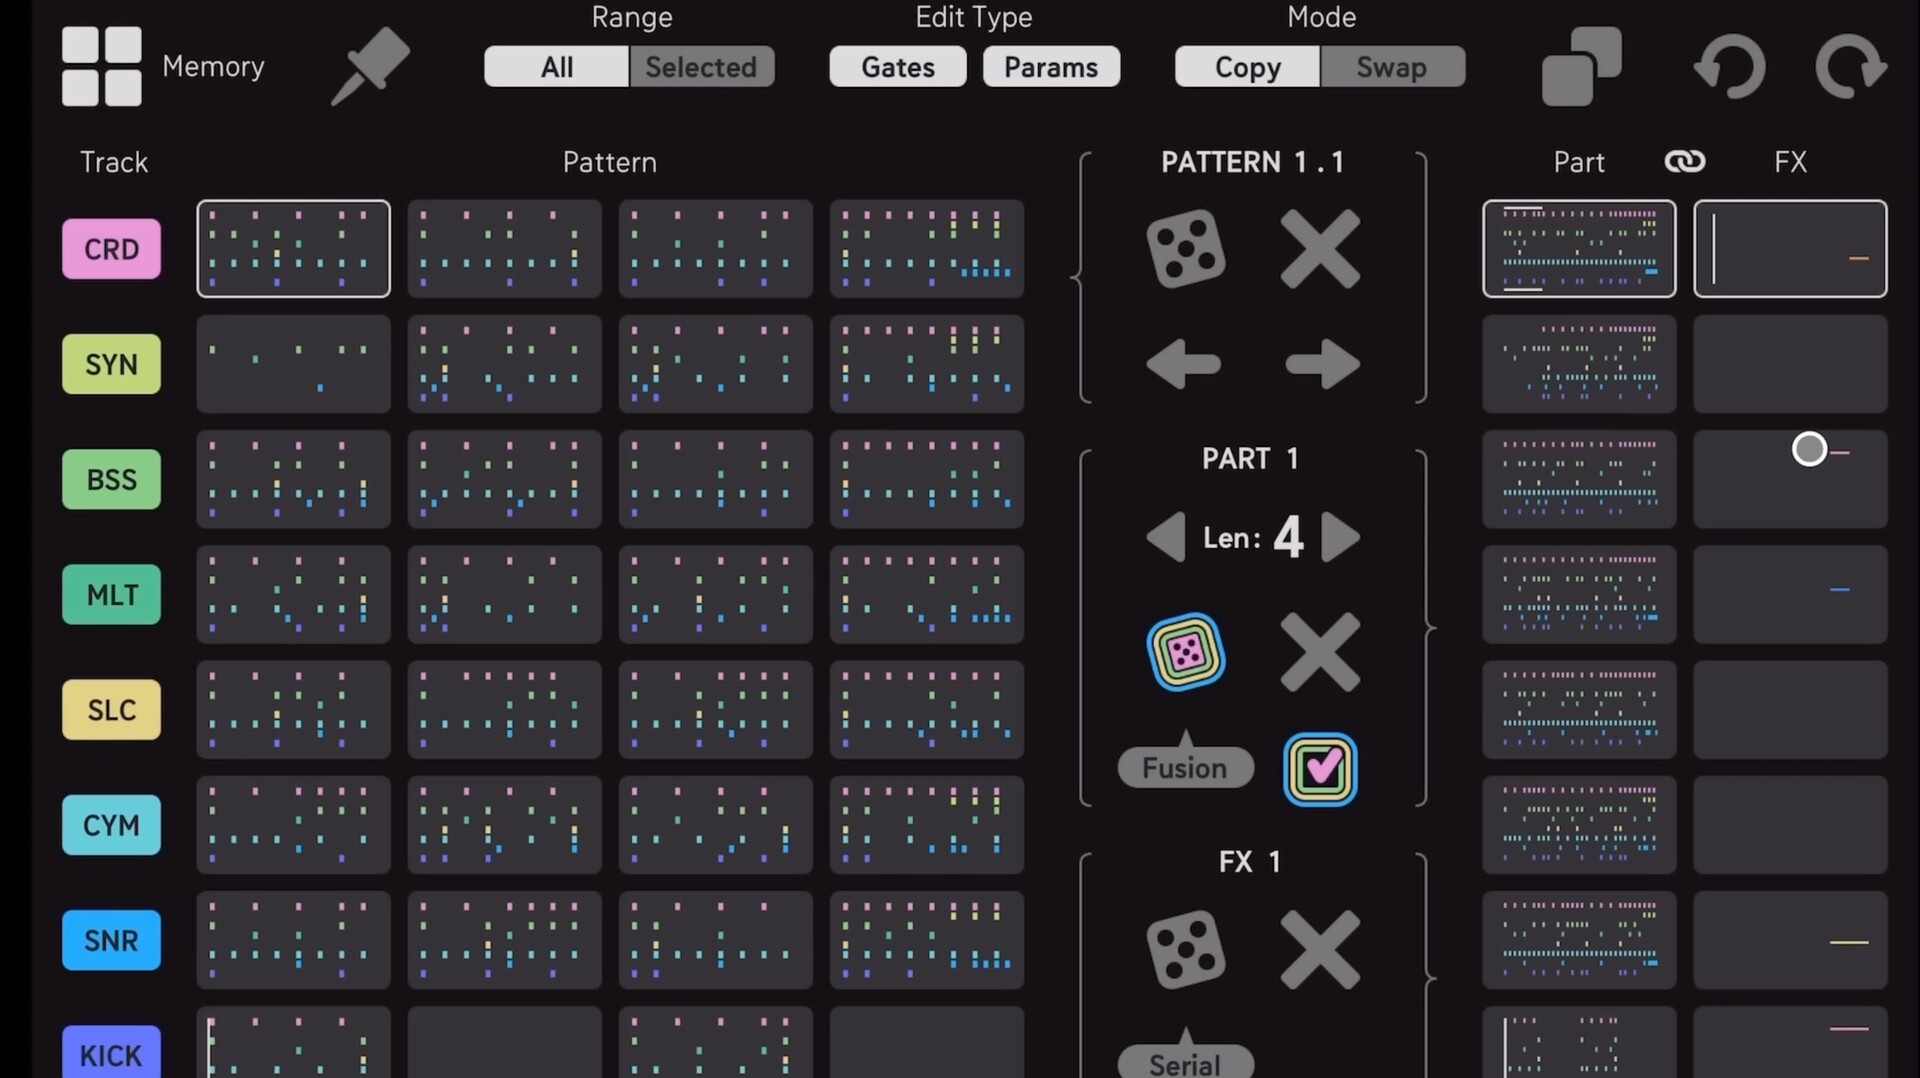Image resolution: width=1920 pixels, height=1078 pixels.
Task: Clear Part 1 with X
Action: click(x=1320, y=652)
